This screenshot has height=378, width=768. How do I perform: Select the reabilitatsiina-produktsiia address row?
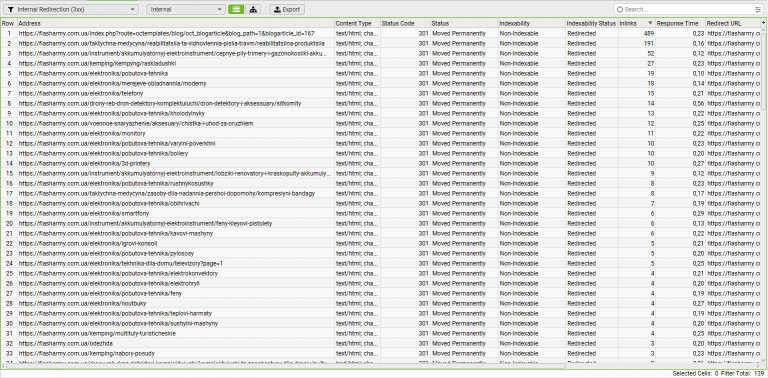tap(171, 43)
